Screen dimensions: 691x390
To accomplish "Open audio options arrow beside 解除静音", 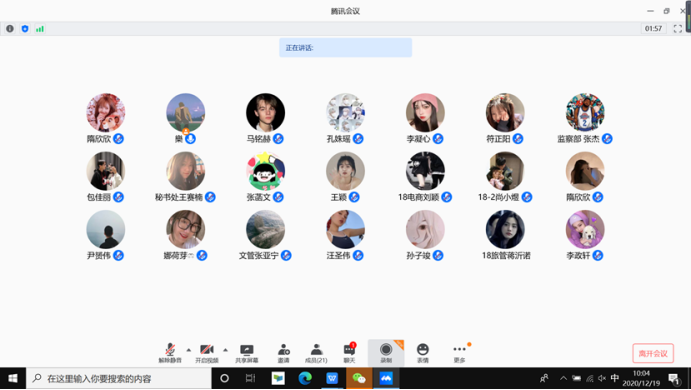I will coord(189,350).
